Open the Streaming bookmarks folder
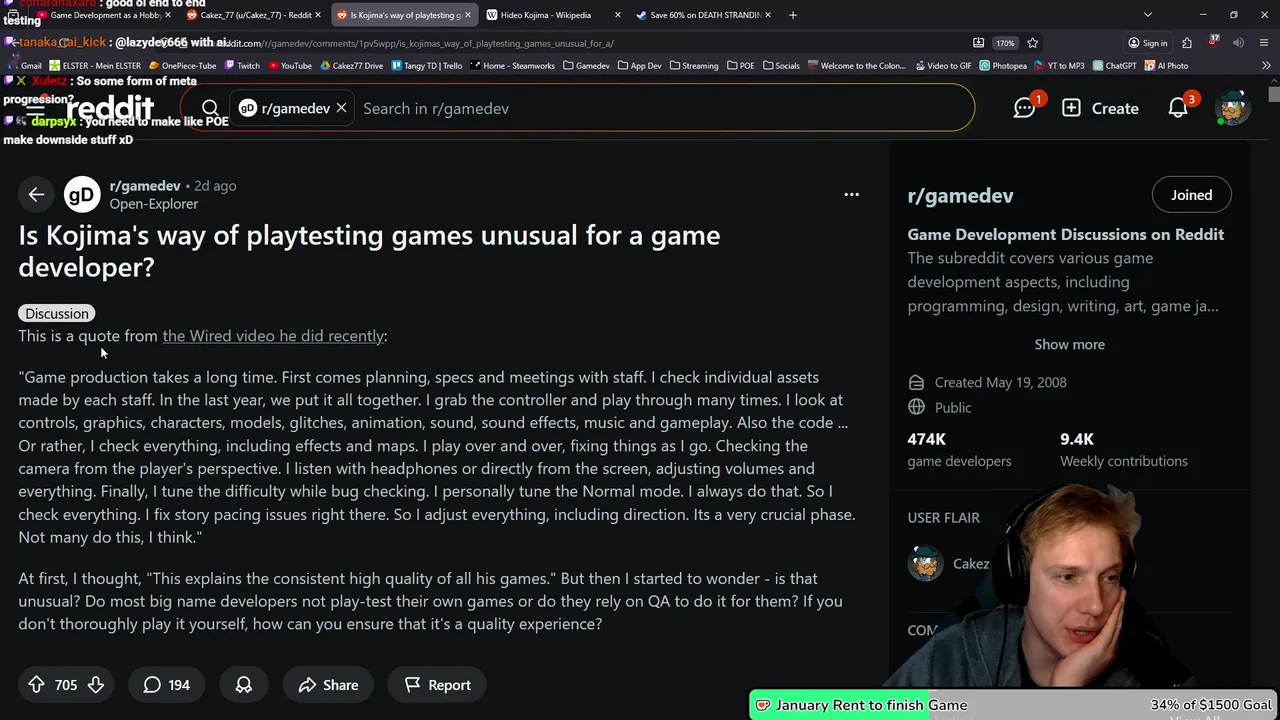Image resolution: width=1280 pixels, height=720 pixels. point(693,66)
